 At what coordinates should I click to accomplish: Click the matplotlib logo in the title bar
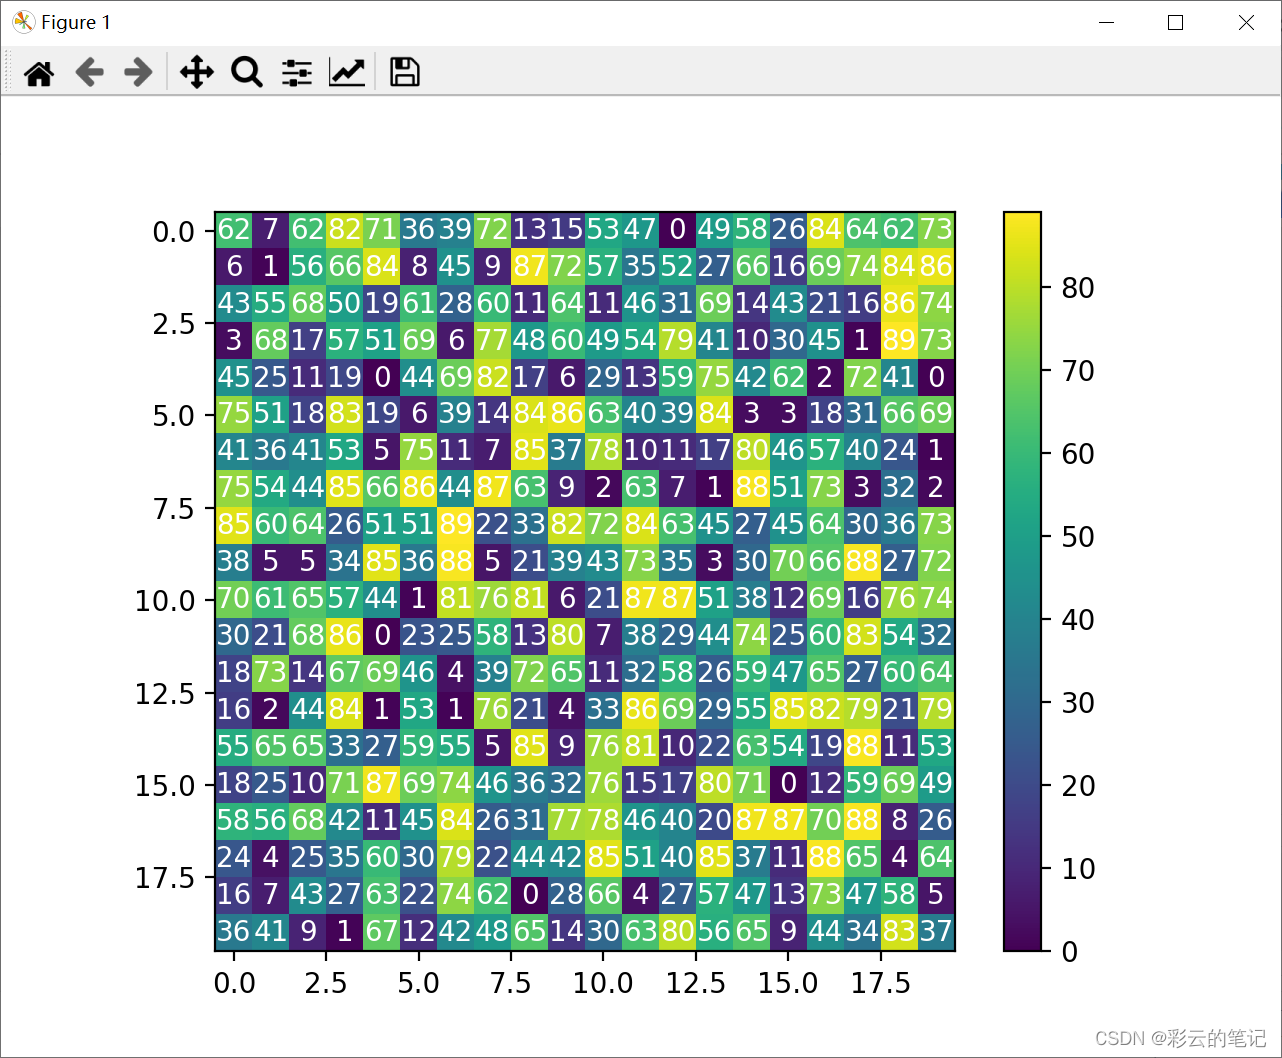click(x=21, y=21)
